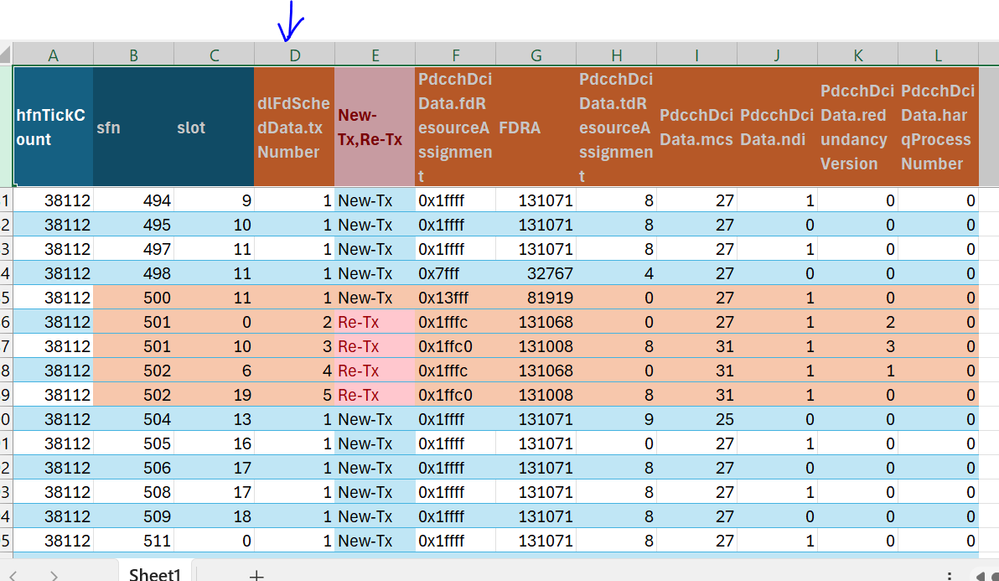
Task: Select the 0x13fff cell
Action: point(455,298)
